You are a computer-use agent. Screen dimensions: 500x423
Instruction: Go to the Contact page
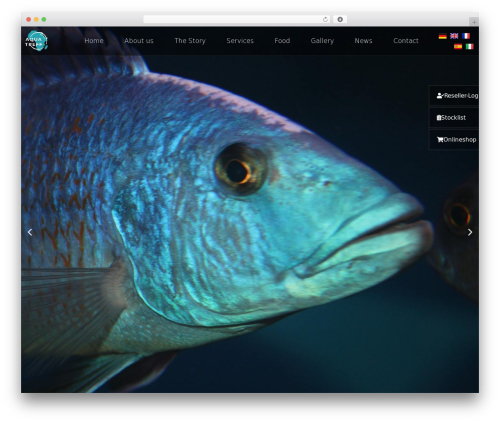406,41
